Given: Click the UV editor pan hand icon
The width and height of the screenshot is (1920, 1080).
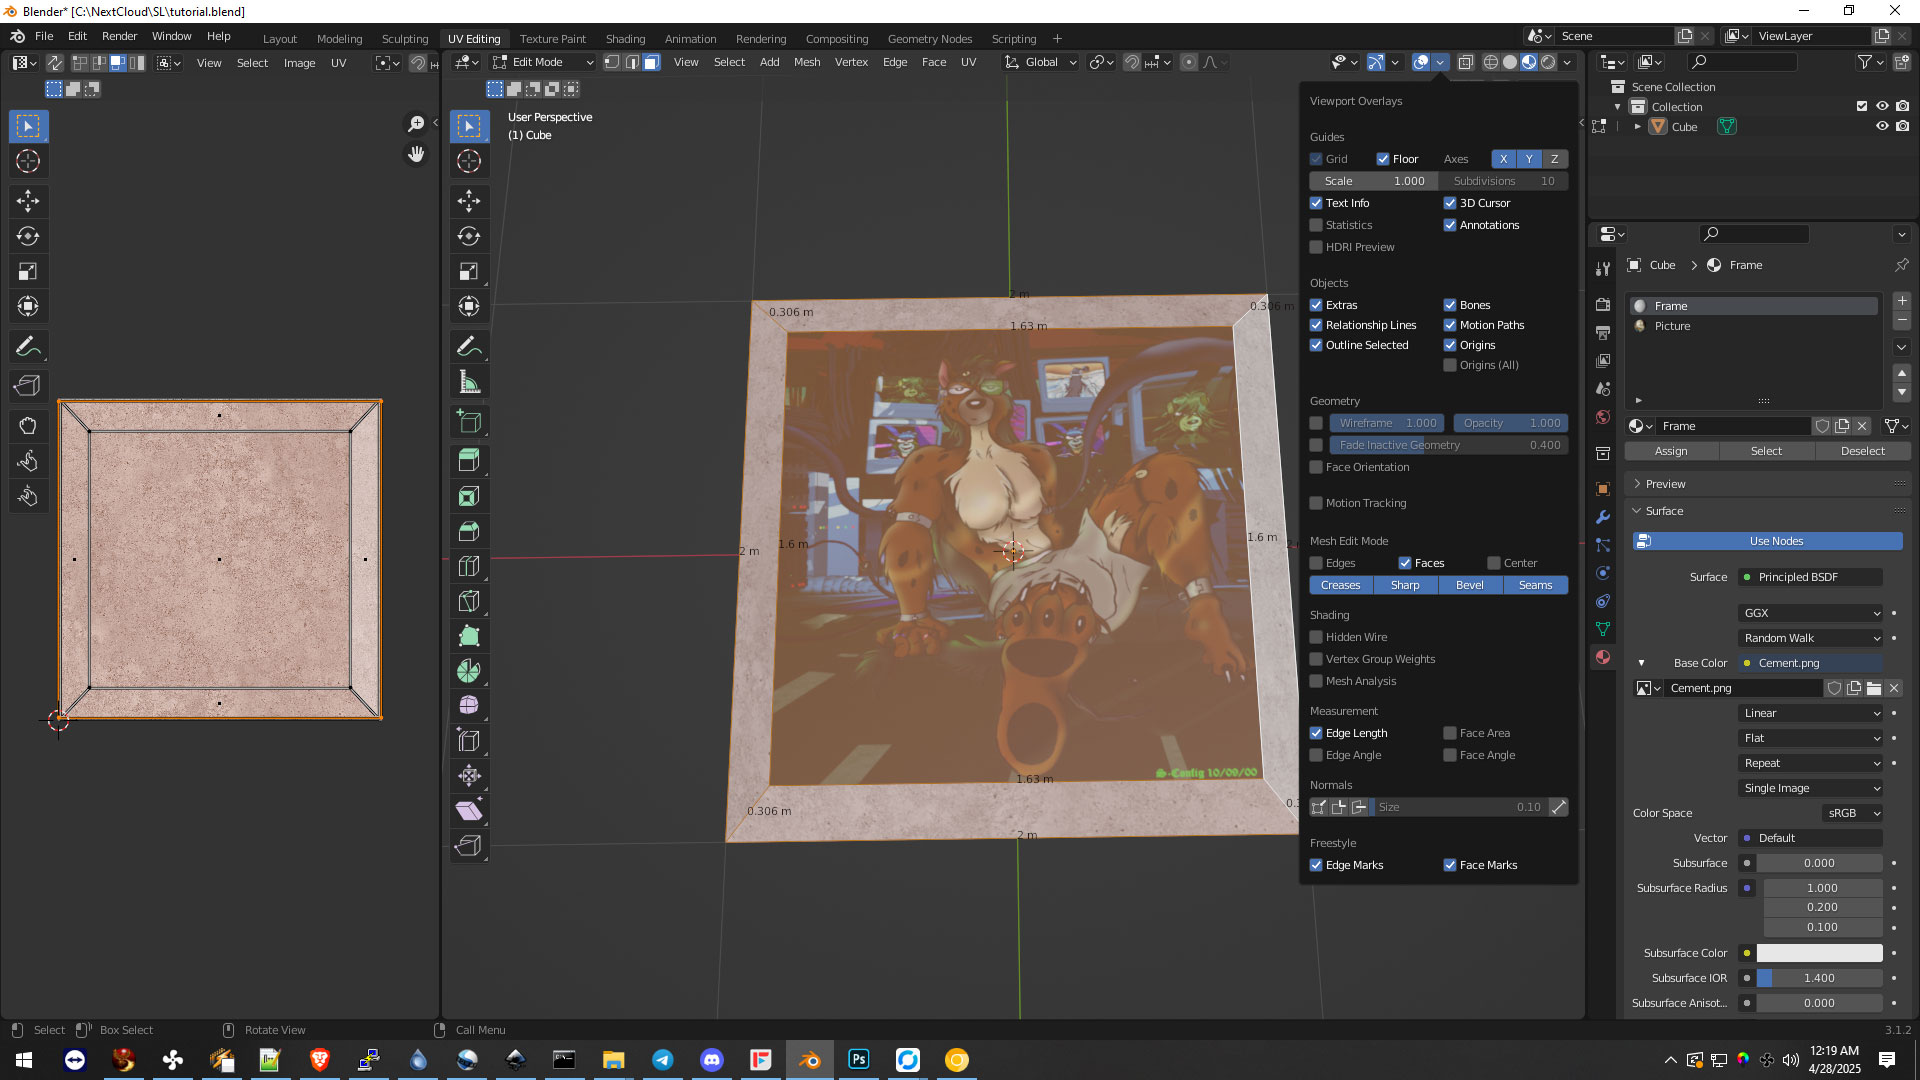Looking at the screenshot, I should pos(416,154).
